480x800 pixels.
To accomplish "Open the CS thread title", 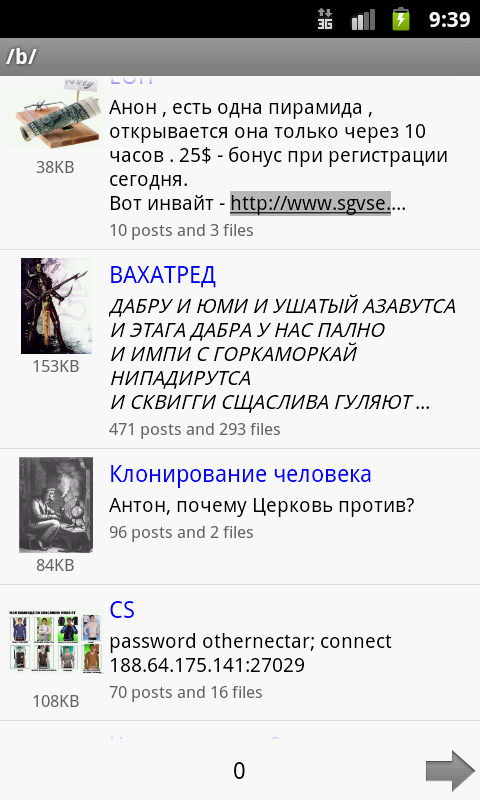I will pyautogui.click(x=122, y=610).
